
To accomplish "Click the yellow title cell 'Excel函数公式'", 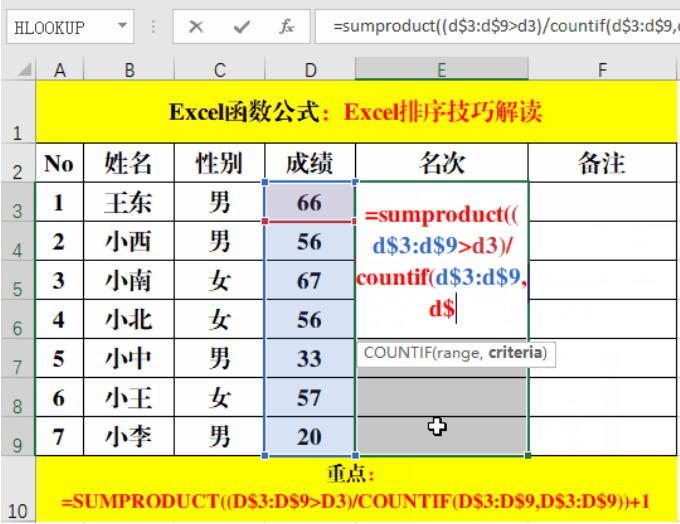I will [356, 112].
